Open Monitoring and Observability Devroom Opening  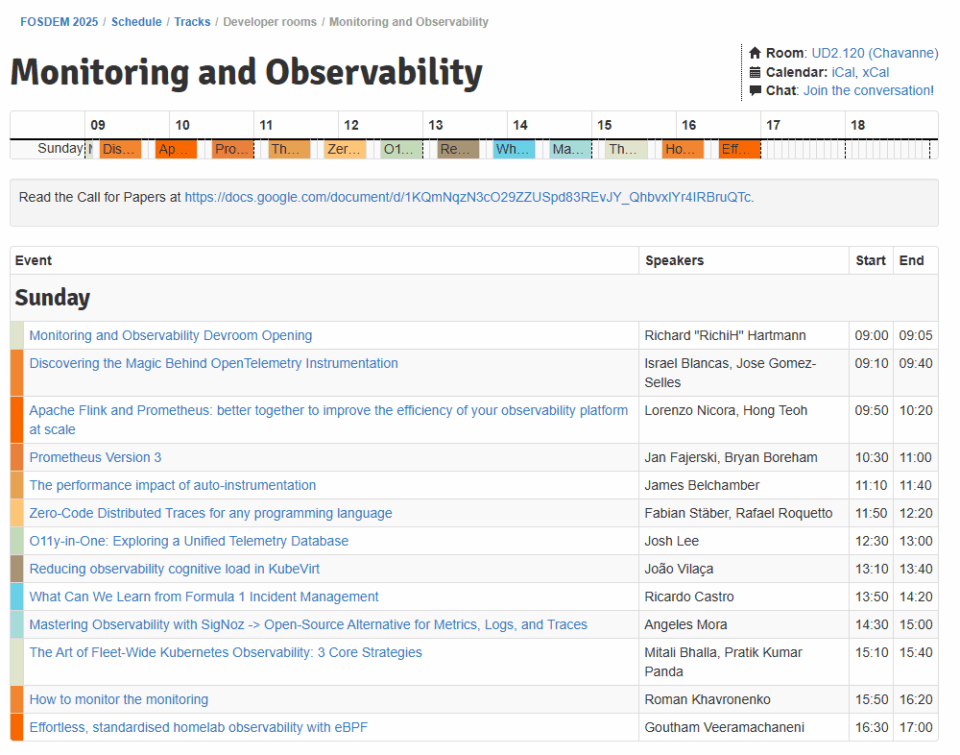pyautogui.click(x=170, y=336)
